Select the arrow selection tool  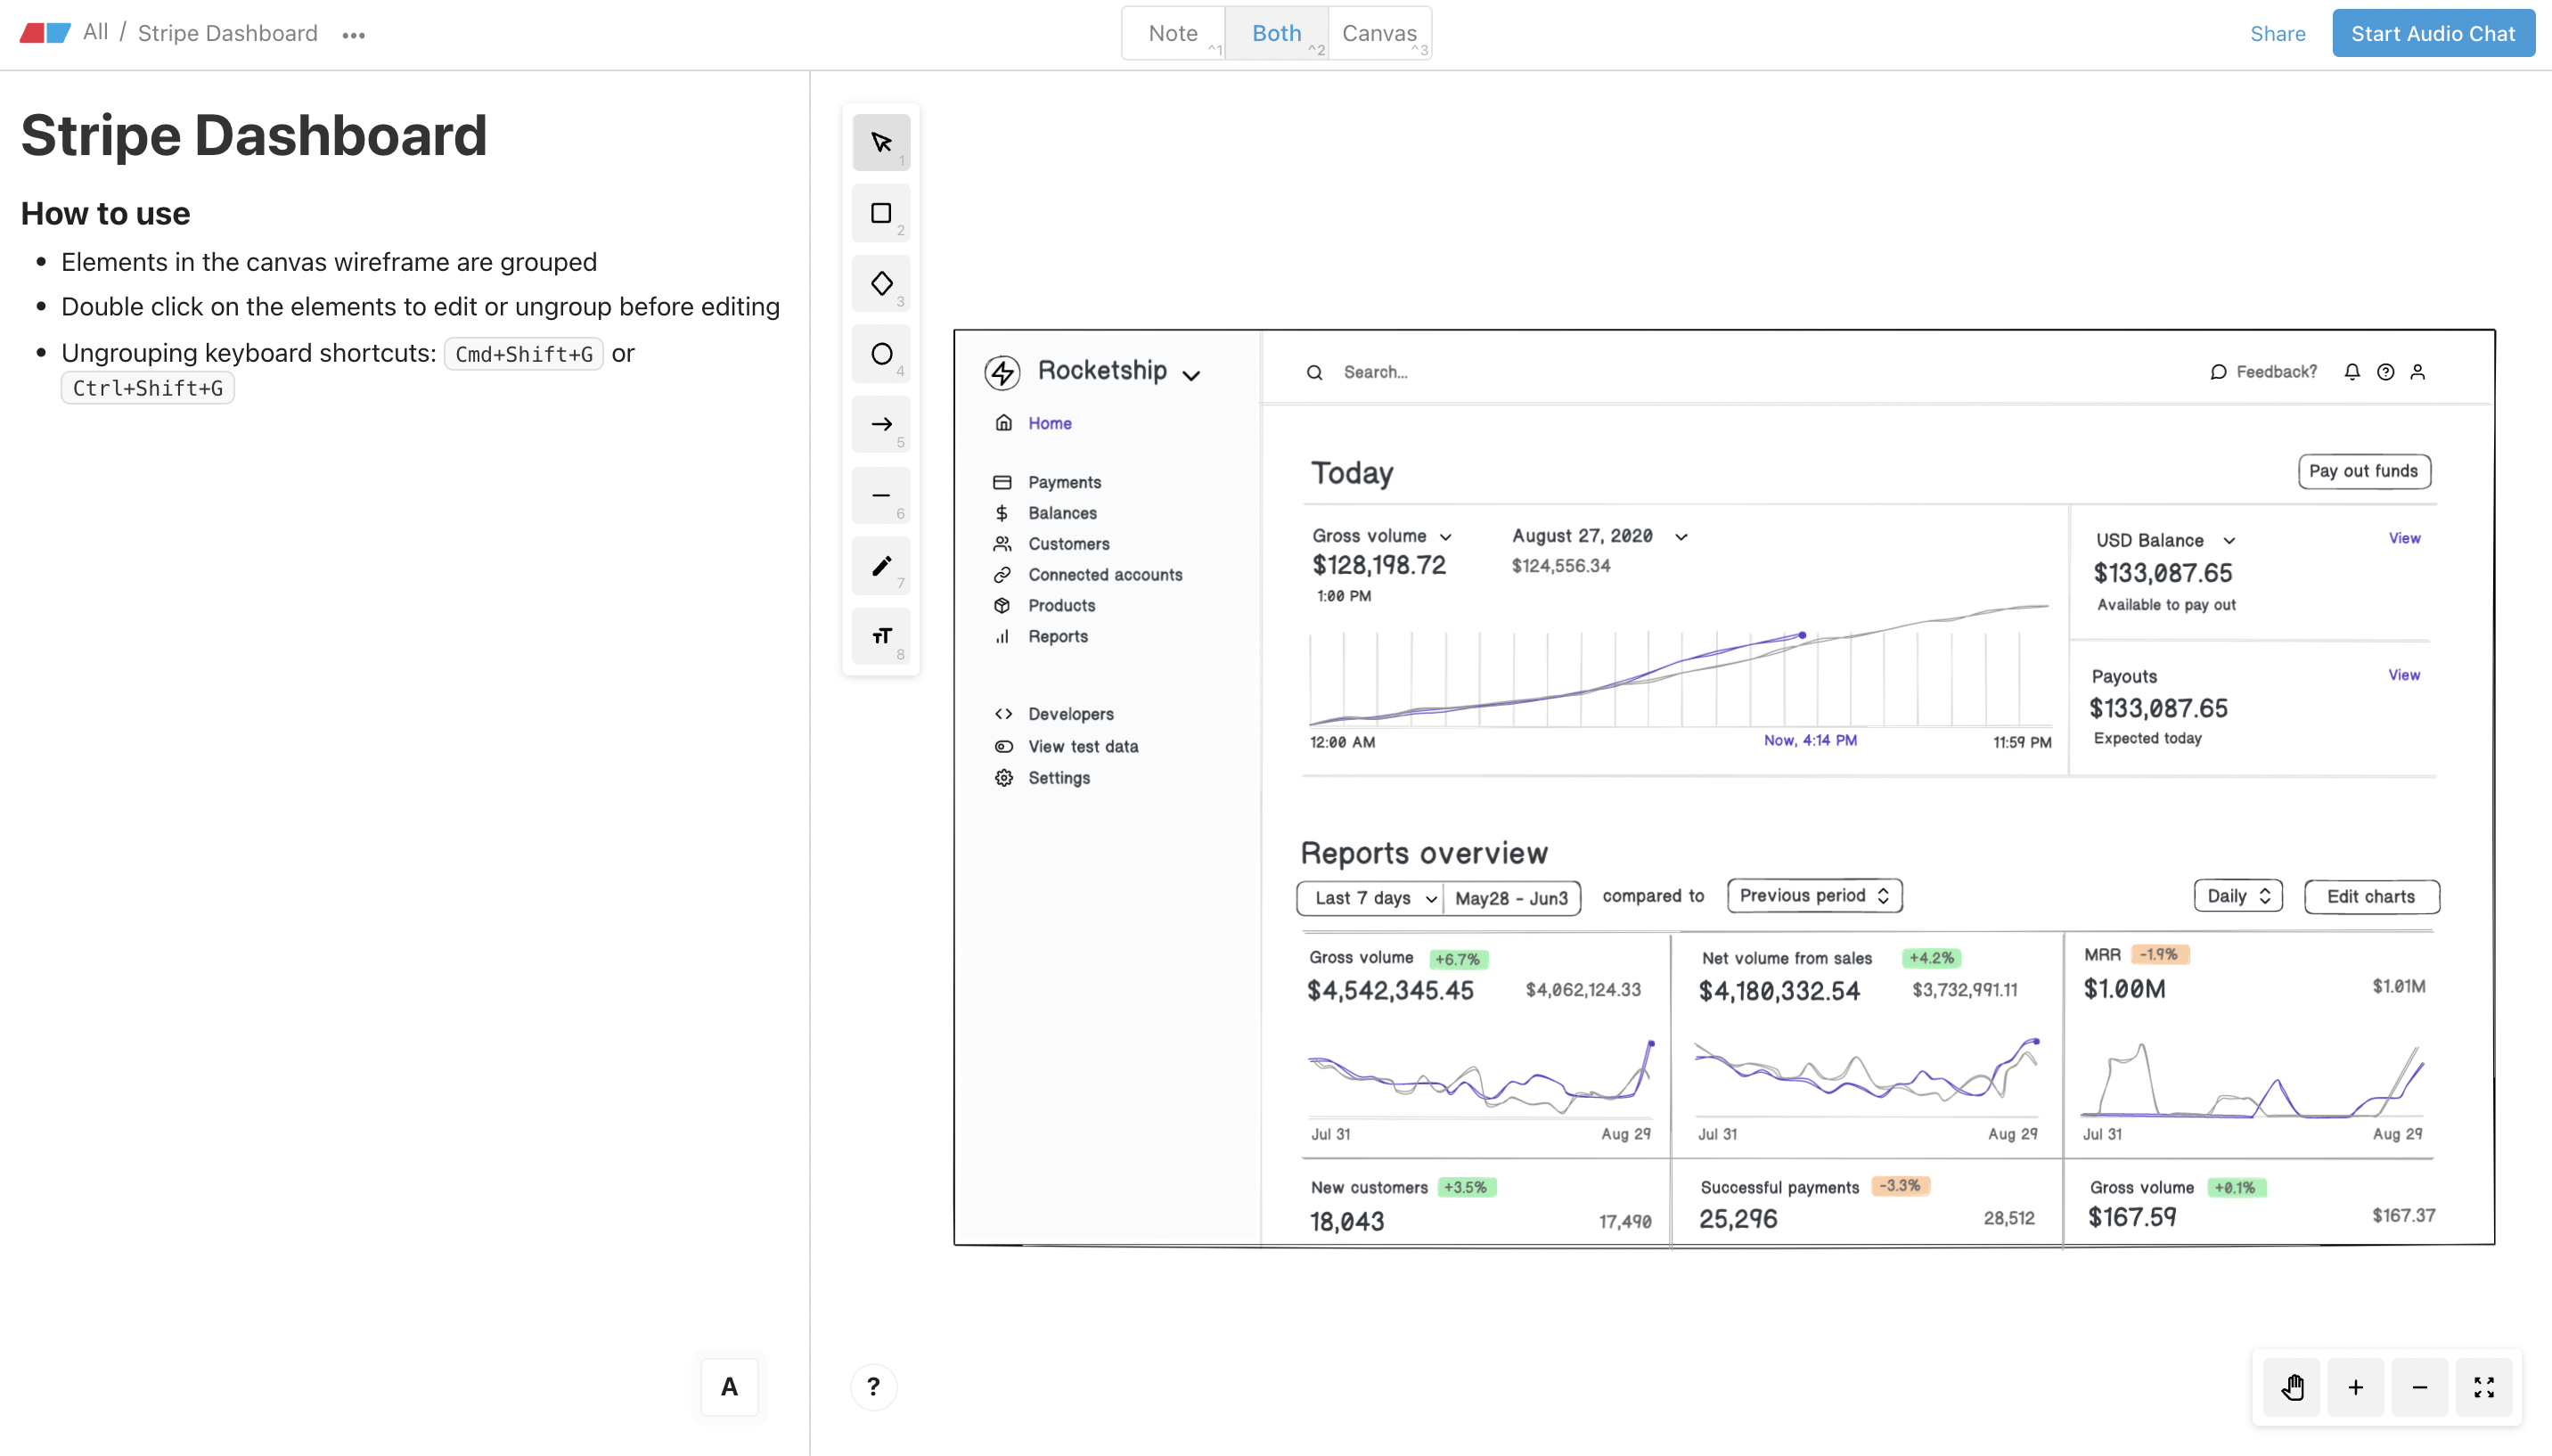point(881,143)
